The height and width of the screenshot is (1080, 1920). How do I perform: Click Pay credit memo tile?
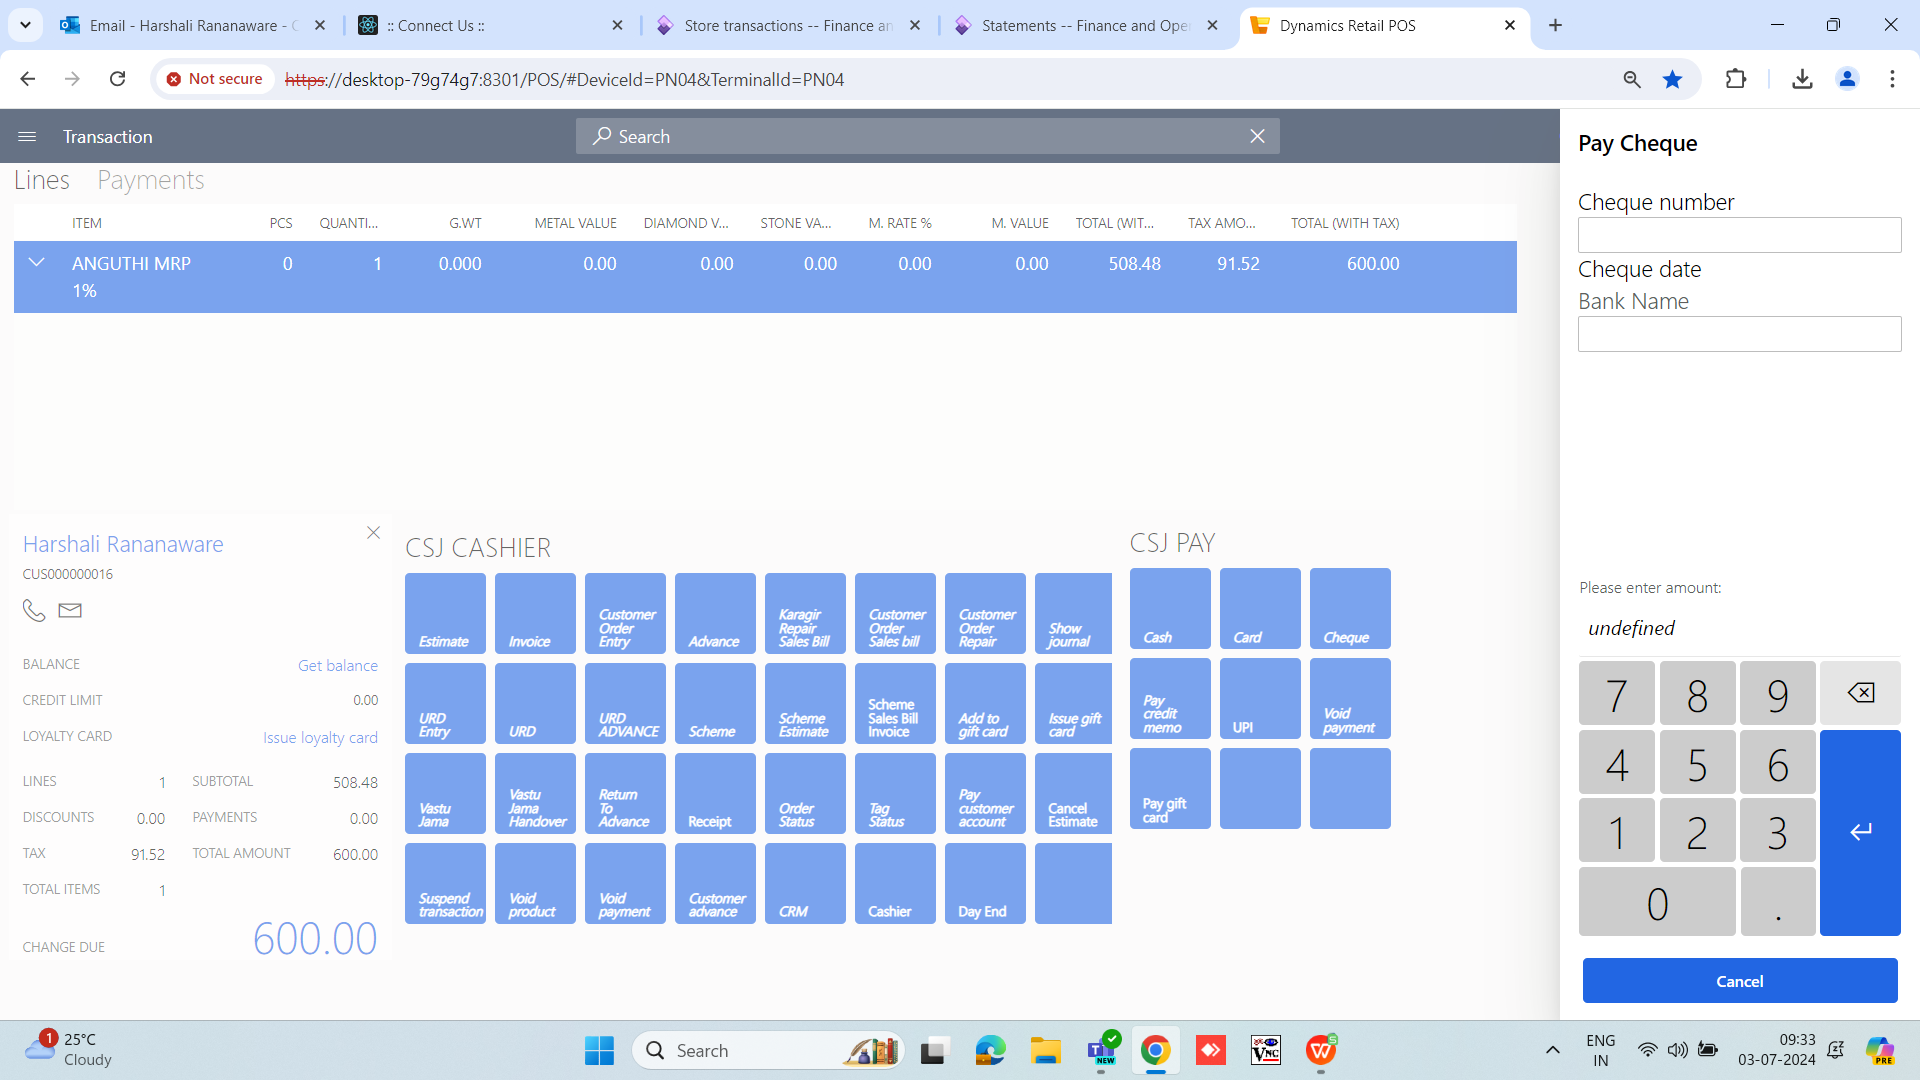point(1170,698)
